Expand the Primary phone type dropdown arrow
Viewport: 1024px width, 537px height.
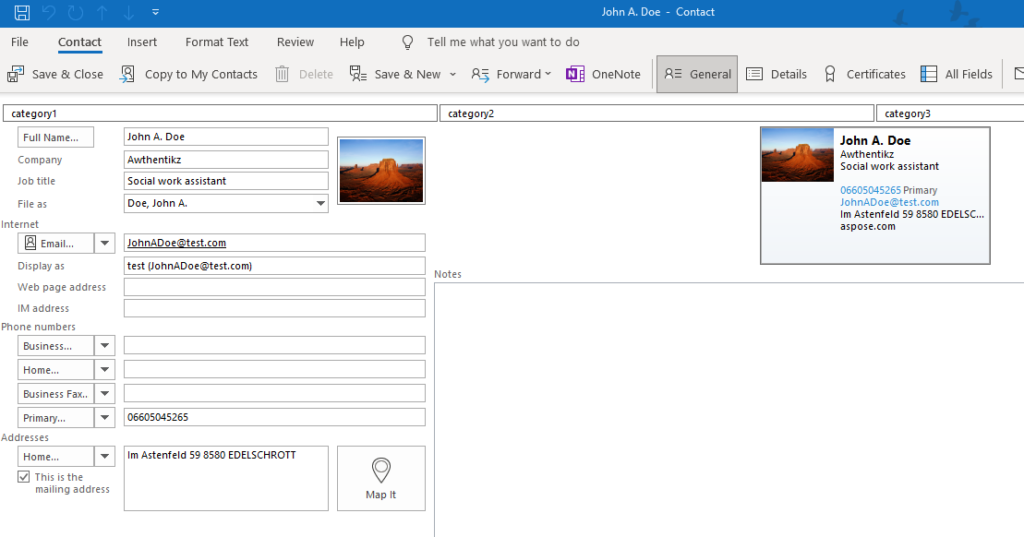pyautogui.click(x=105, y=418)
